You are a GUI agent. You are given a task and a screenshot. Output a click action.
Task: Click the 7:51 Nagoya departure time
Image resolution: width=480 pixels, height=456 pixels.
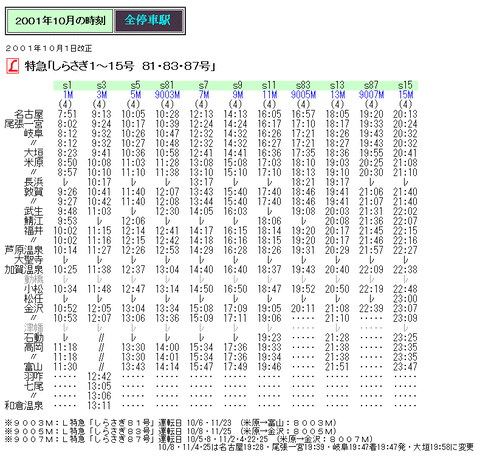(x=67, y=114)
